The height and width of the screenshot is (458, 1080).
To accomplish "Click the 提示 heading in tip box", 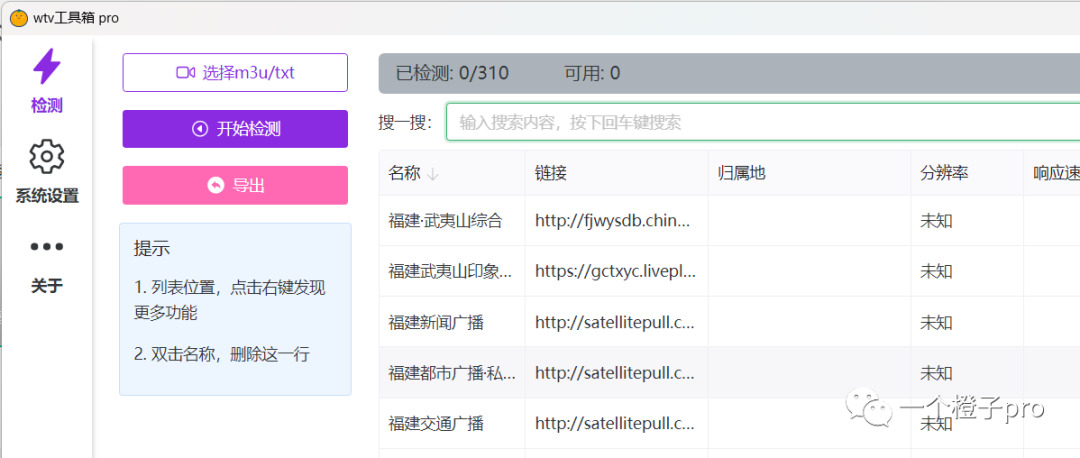I will tap(152, 248).
